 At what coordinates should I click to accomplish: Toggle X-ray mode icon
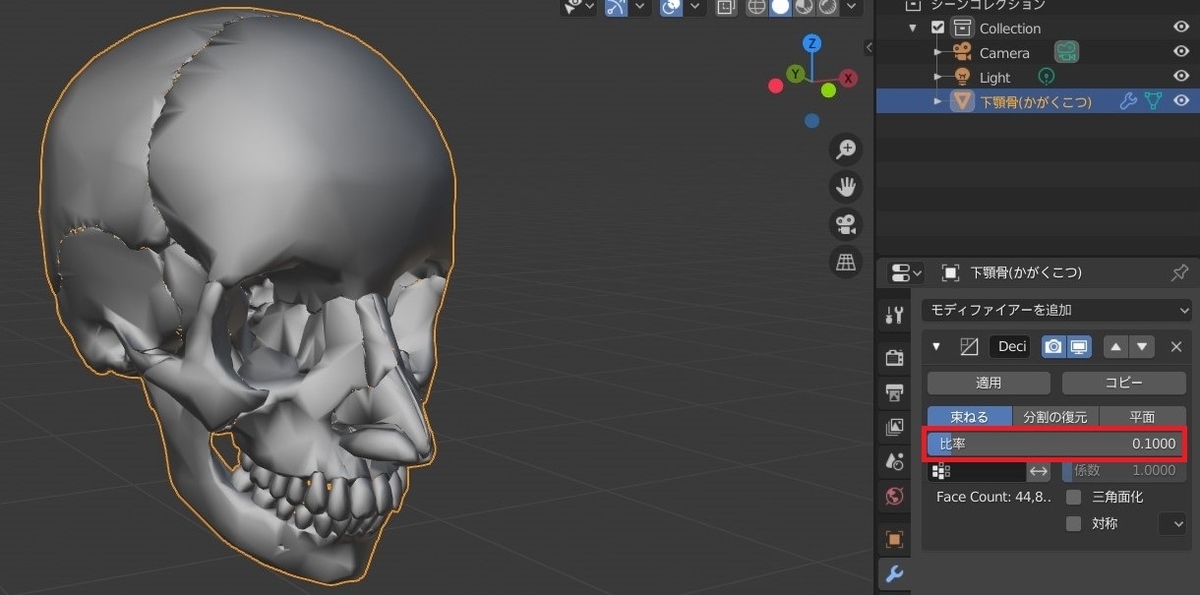[x=727, y=7]
